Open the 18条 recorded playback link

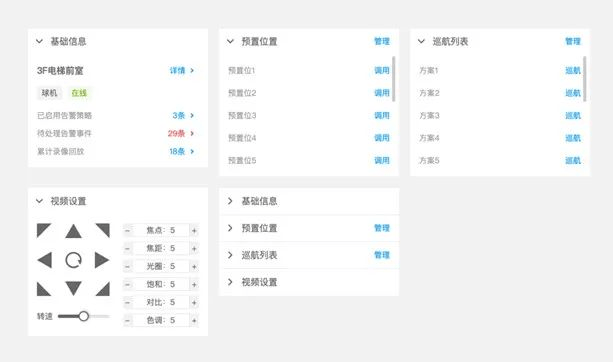182,151
